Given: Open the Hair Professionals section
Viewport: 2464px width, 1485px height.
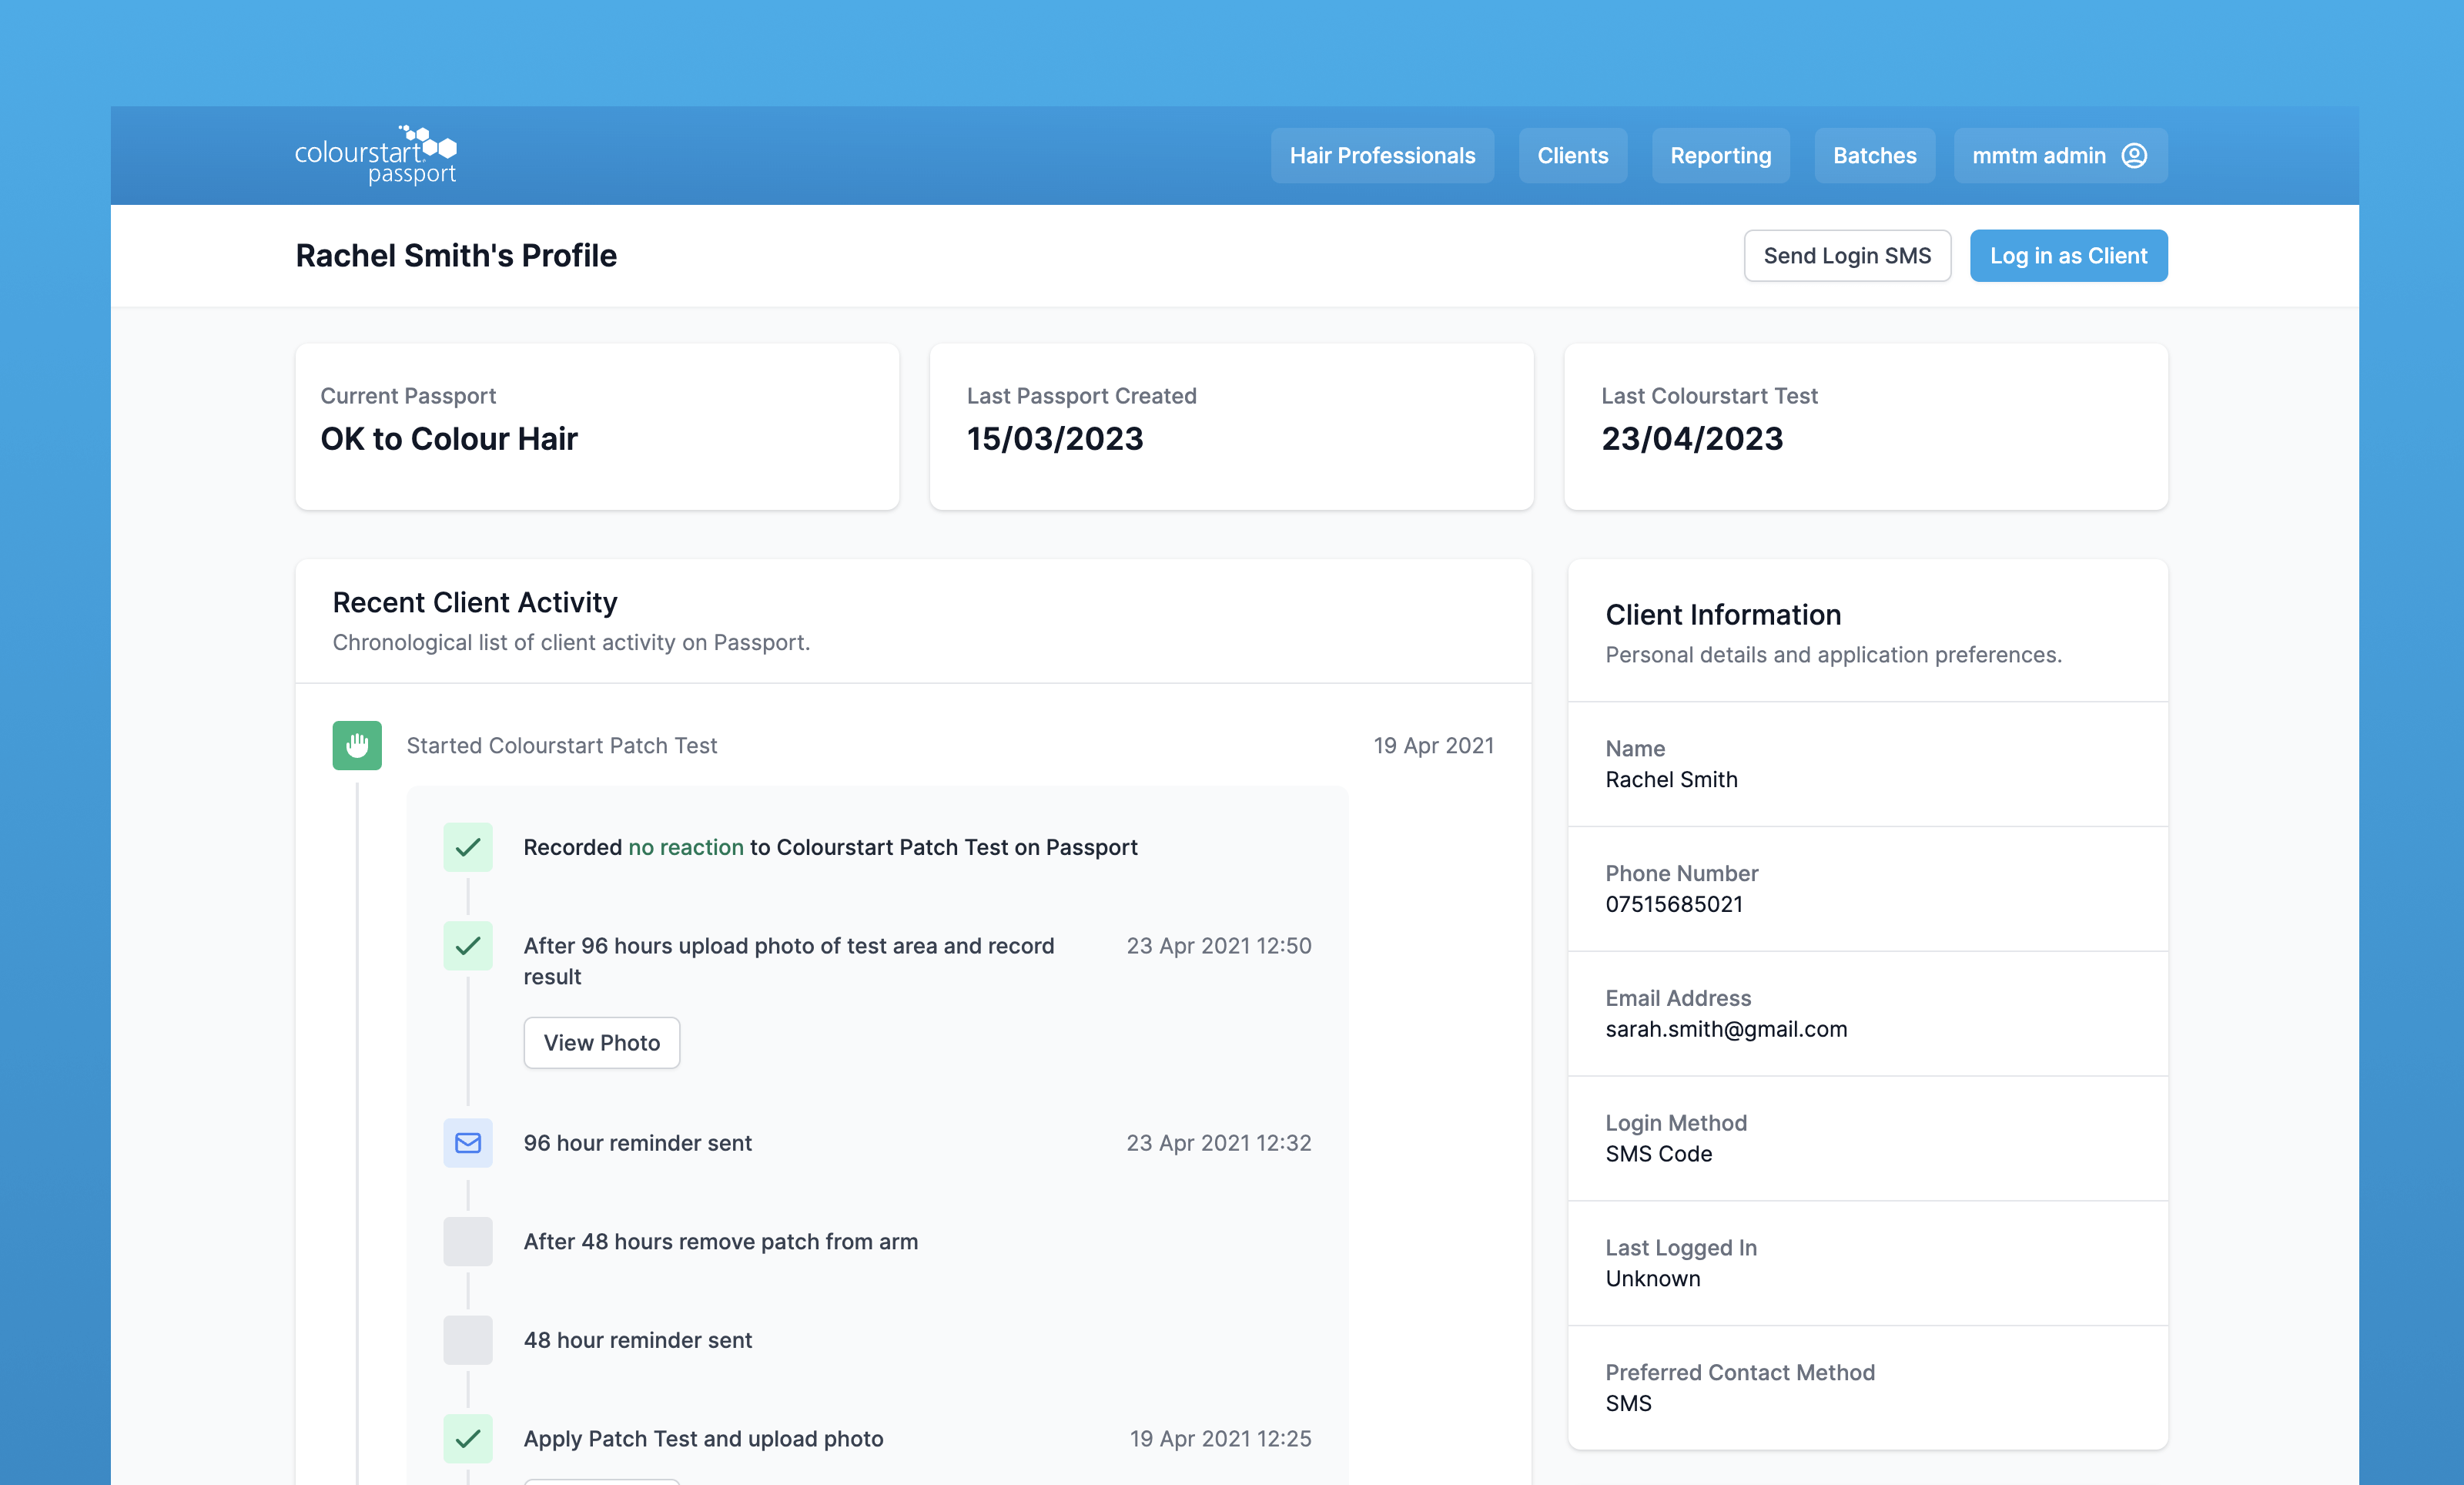Looking at the screenshot, I should coord(1382,155).
